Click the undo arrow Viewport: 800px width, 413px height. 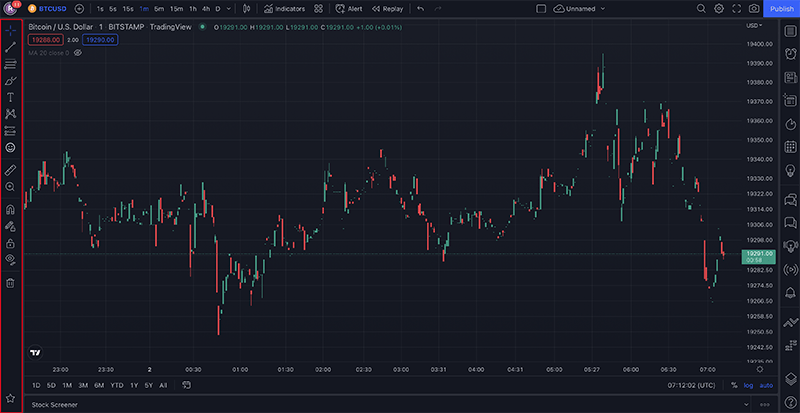tap(420, 9)
